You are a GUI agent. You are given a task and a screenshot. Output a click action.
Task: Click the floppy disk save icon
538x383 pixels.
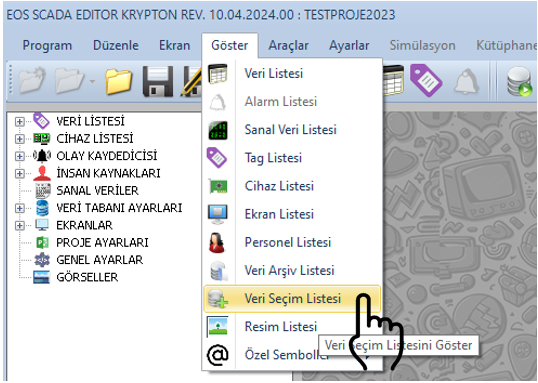[x=158, y=81]
